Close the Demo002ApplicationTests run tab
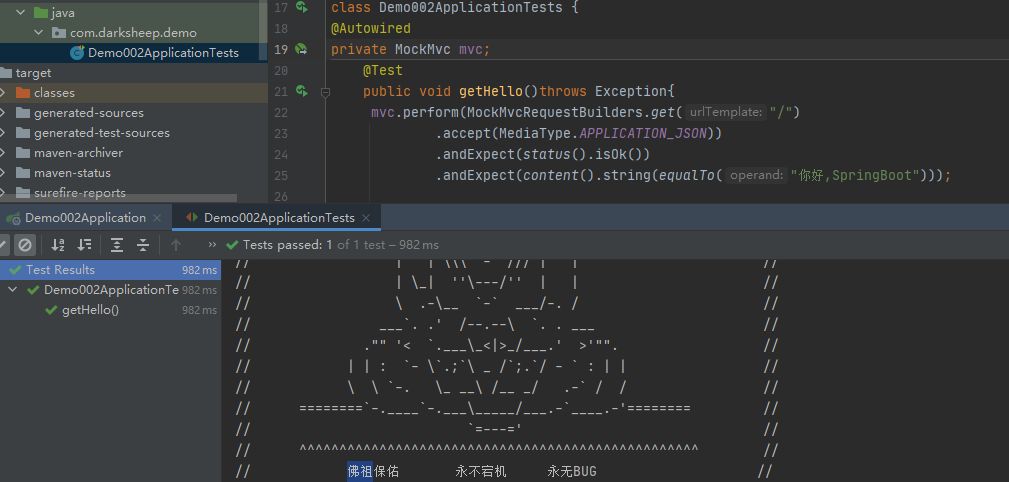 [x=366, y=218]
